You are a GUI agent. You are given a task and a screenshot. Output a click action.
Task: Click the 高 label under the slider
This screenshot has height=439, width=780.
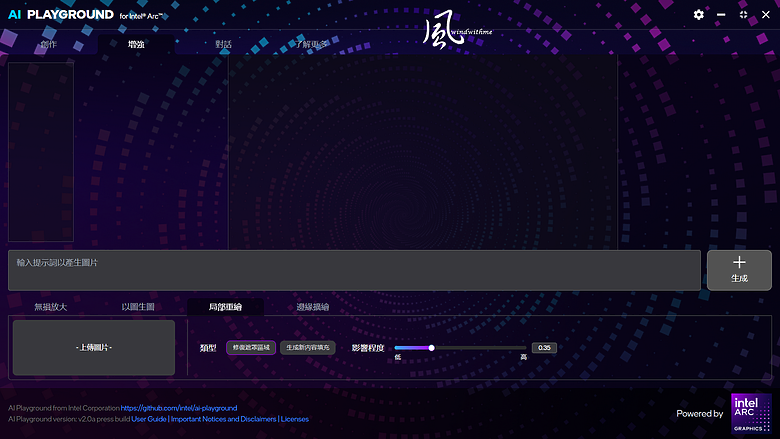click(x=523, y=357)
